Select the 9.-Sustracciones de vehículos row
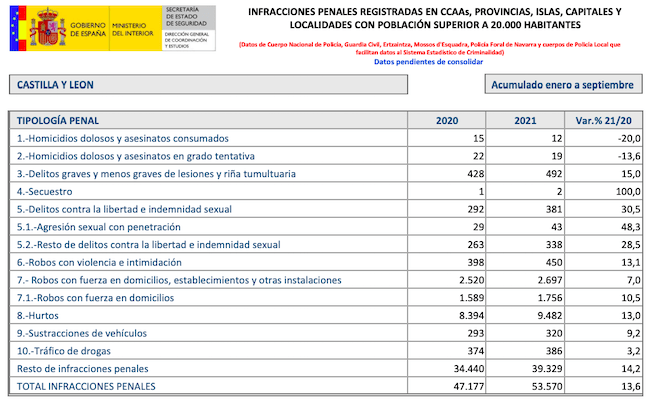This screenshot has width=650, height=400. [83, 333]
